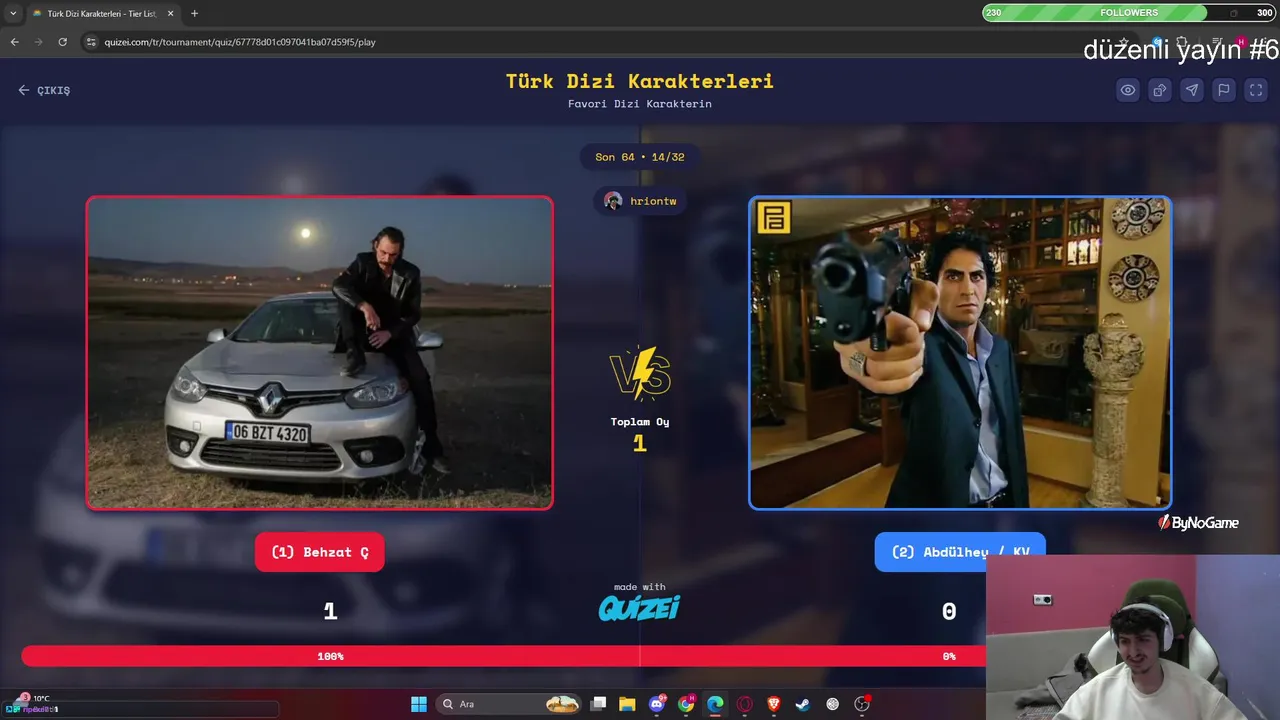Open ChatGPT app from taskbar
1280x720 pixels.
(x=832, y=704)
